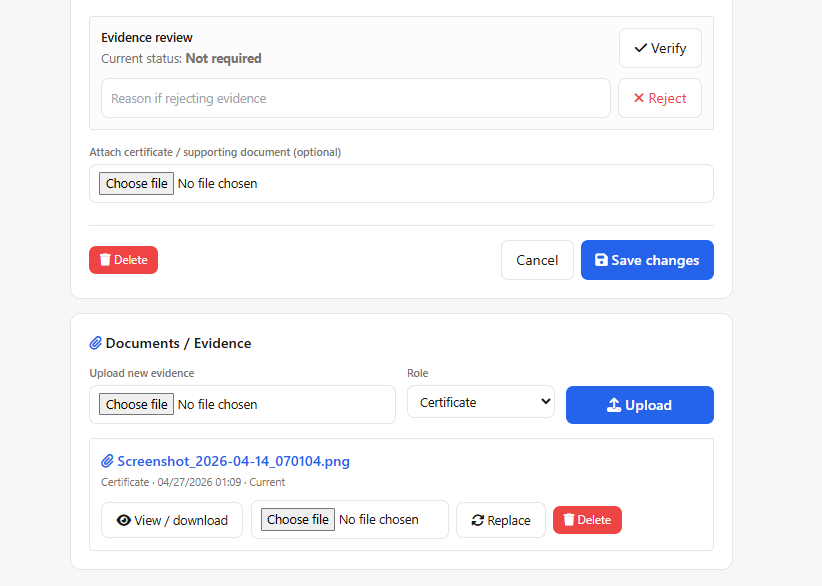
Task: Click the 'Upload new evidence' label
Action: (142, 373)
